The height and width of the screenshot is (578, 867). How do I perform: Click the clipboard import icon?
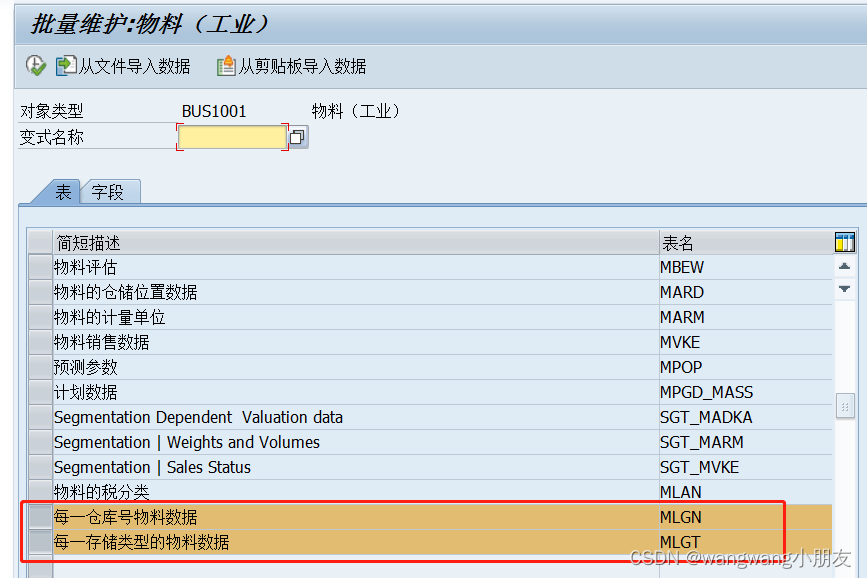(x=226, y=66)
